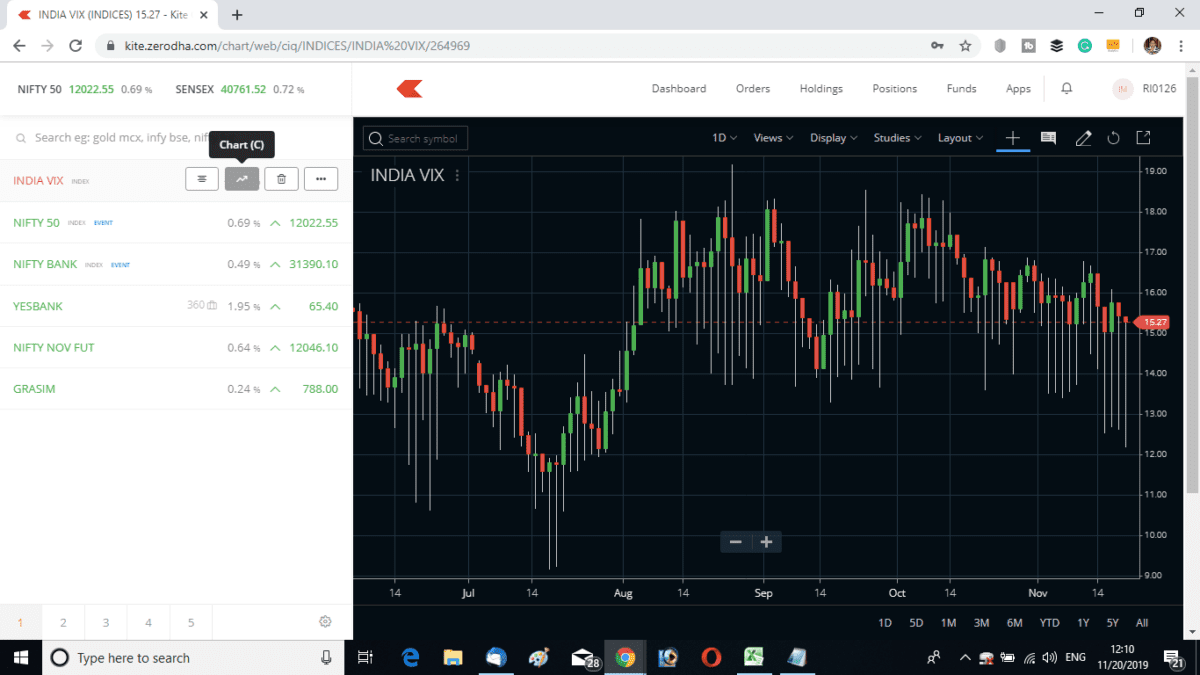The image size is (1200, 675).
Task: Set chart range to 6M
Action: pyautogui.click(x=1014, y=623)
